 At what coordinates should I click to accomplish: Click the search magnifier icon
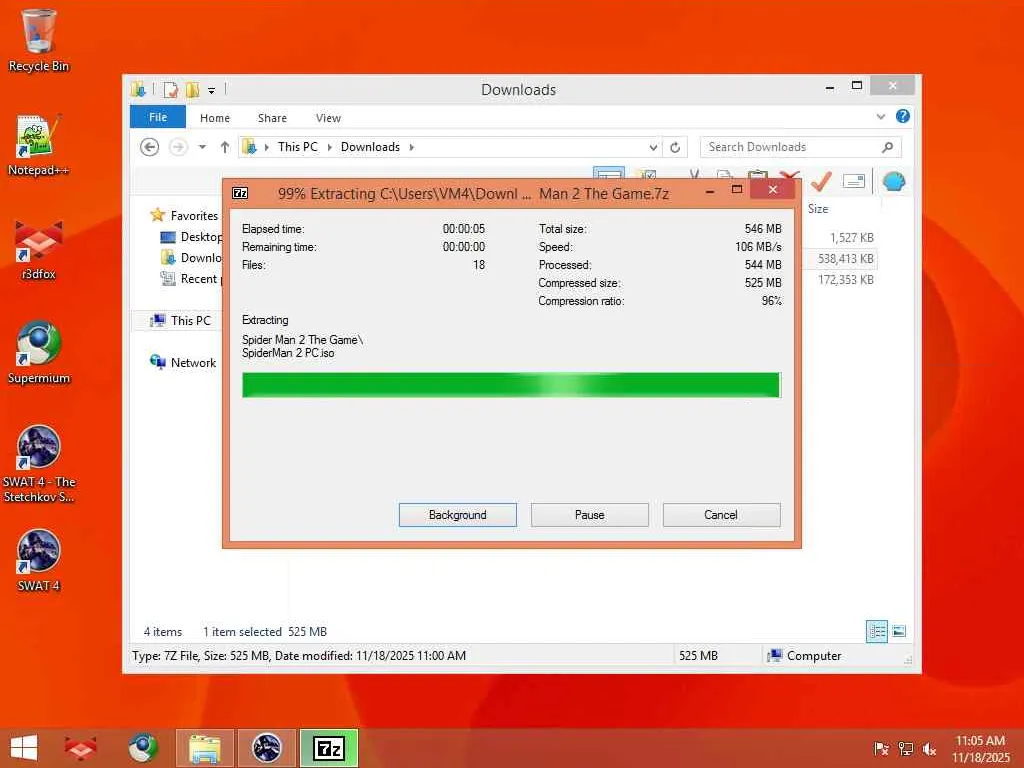[887, 147]
